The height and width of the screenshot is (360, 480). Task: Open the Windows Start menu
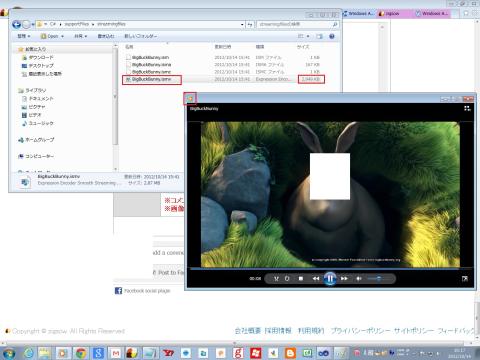[x=9, y=353]
